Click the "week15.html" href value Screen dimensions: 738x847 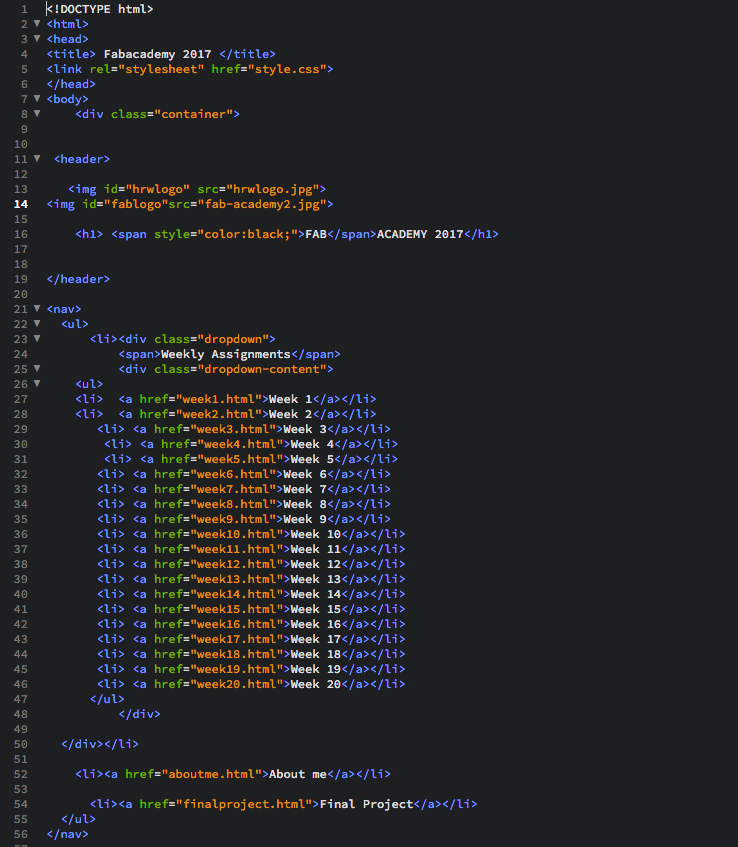coord(237,609)
